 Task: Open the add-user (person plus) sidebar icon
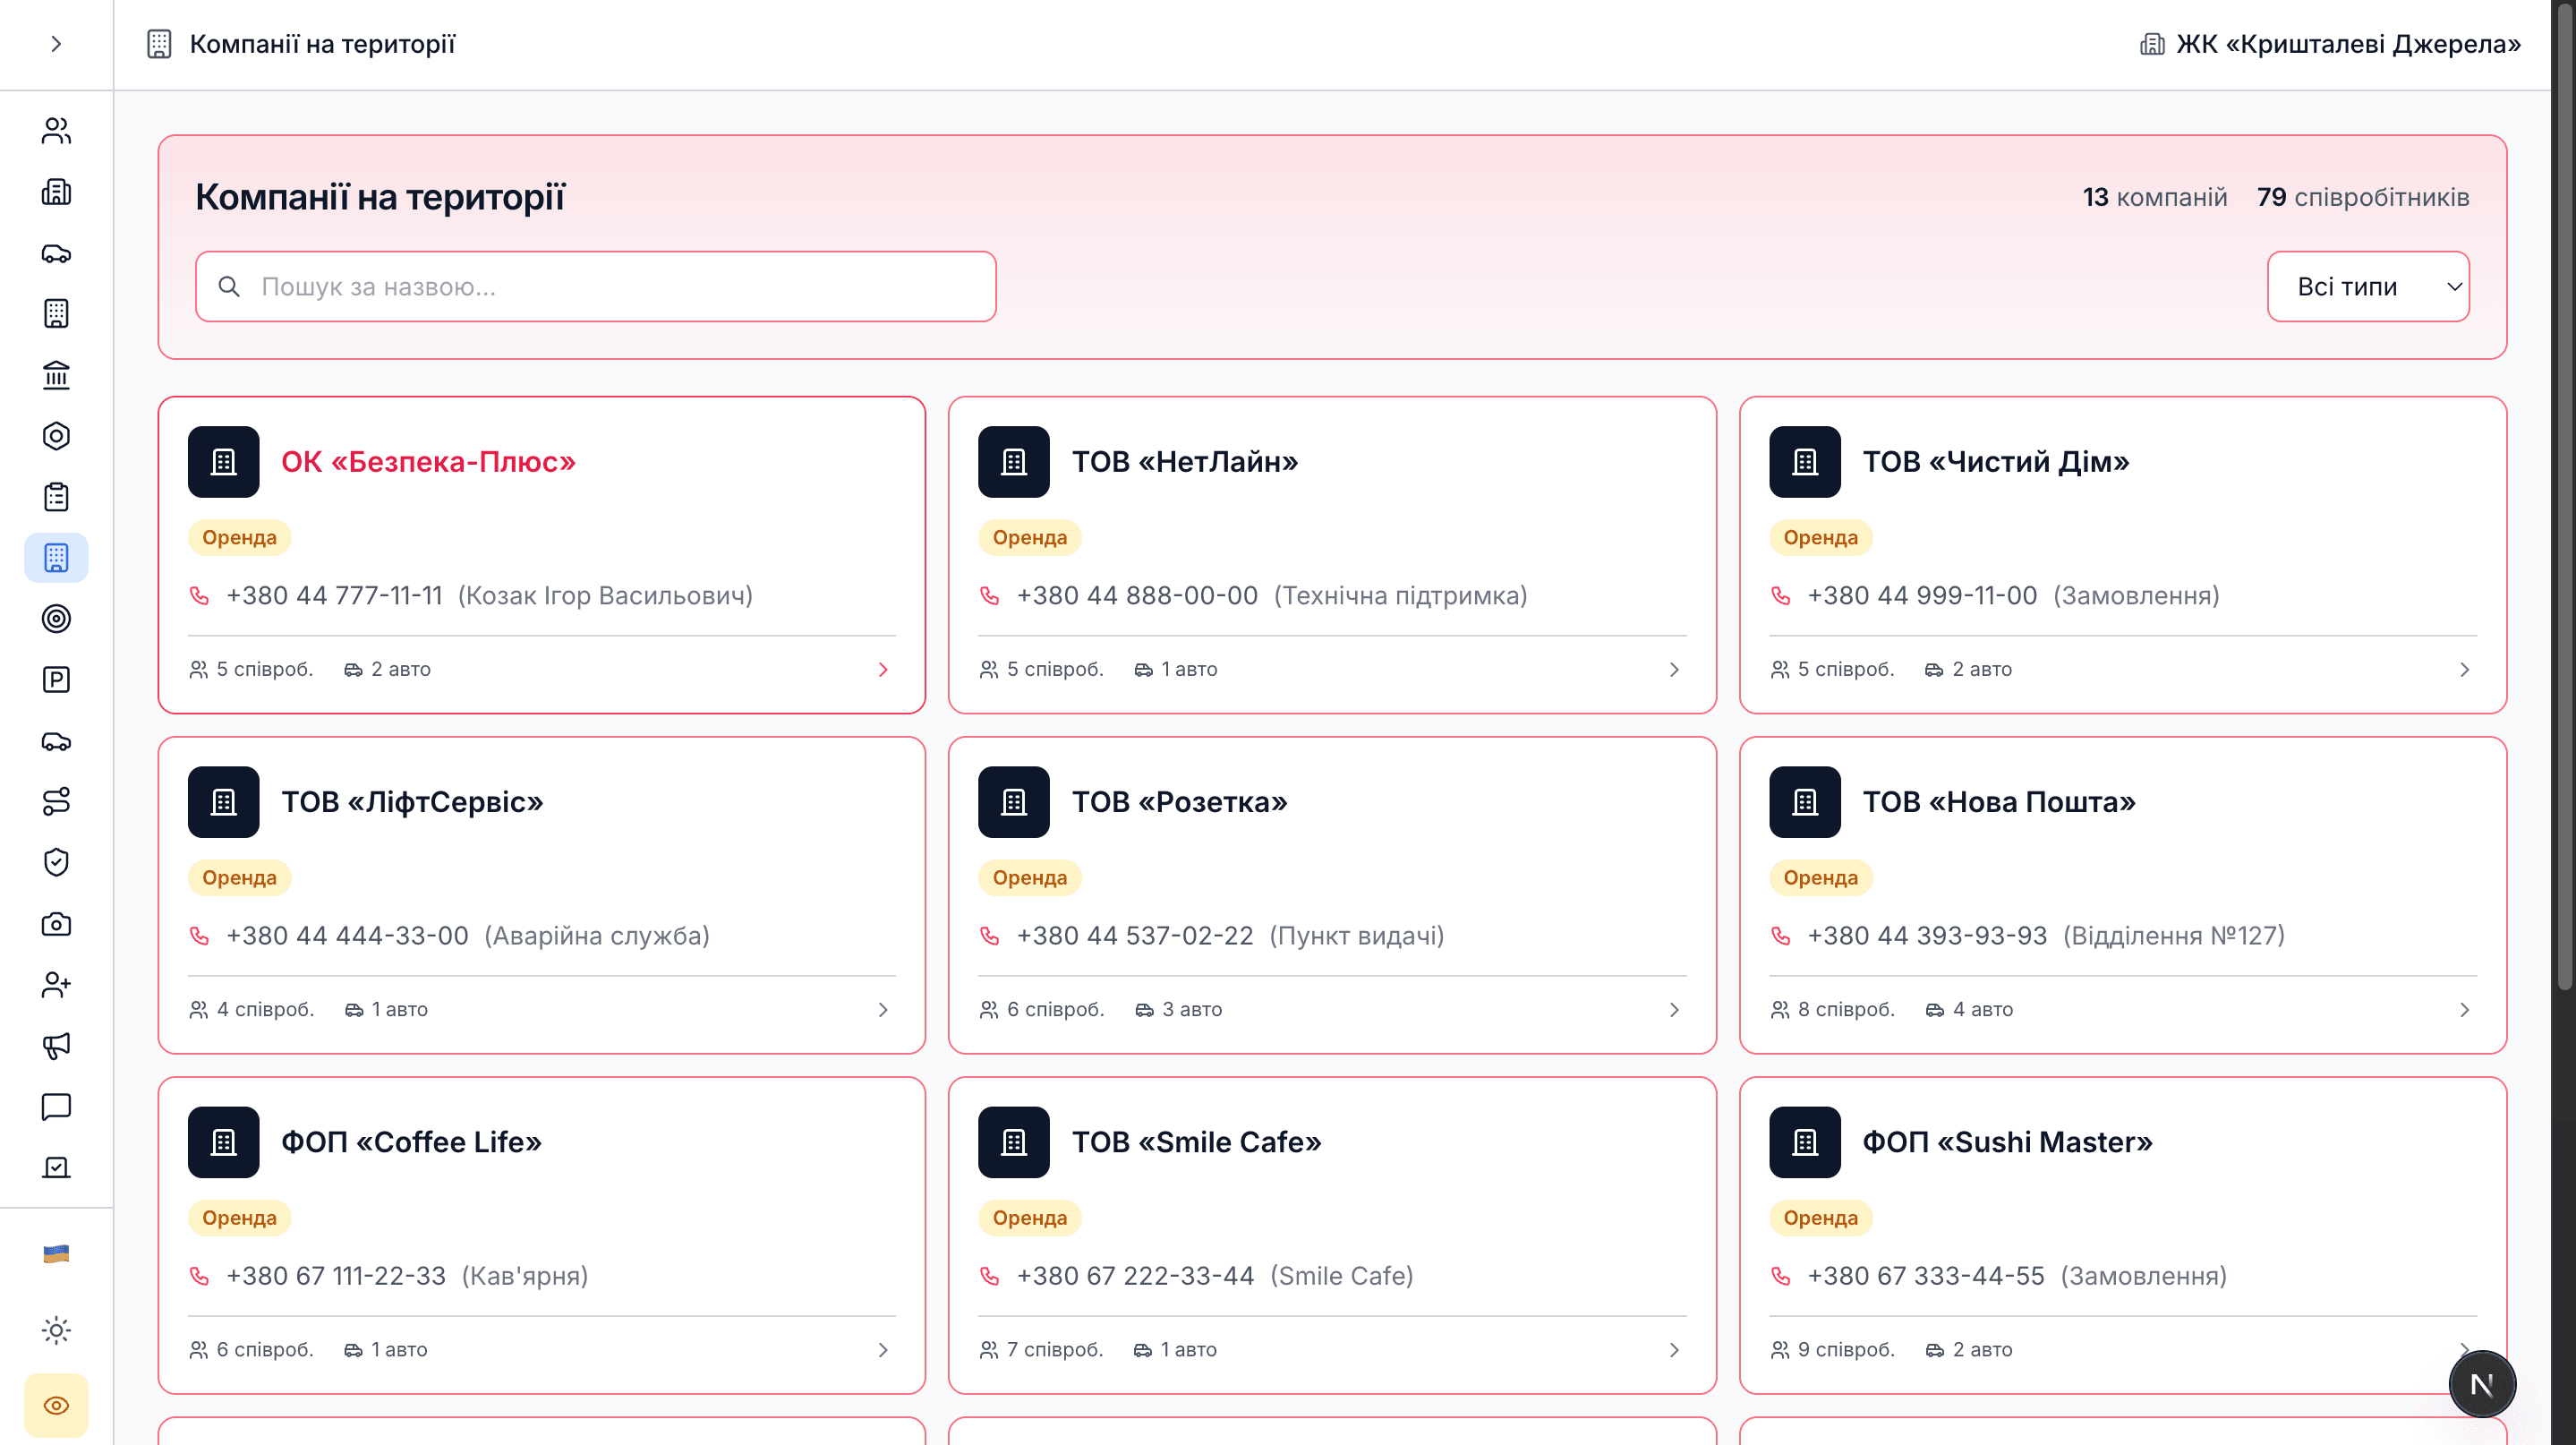[x=56, y=985]
